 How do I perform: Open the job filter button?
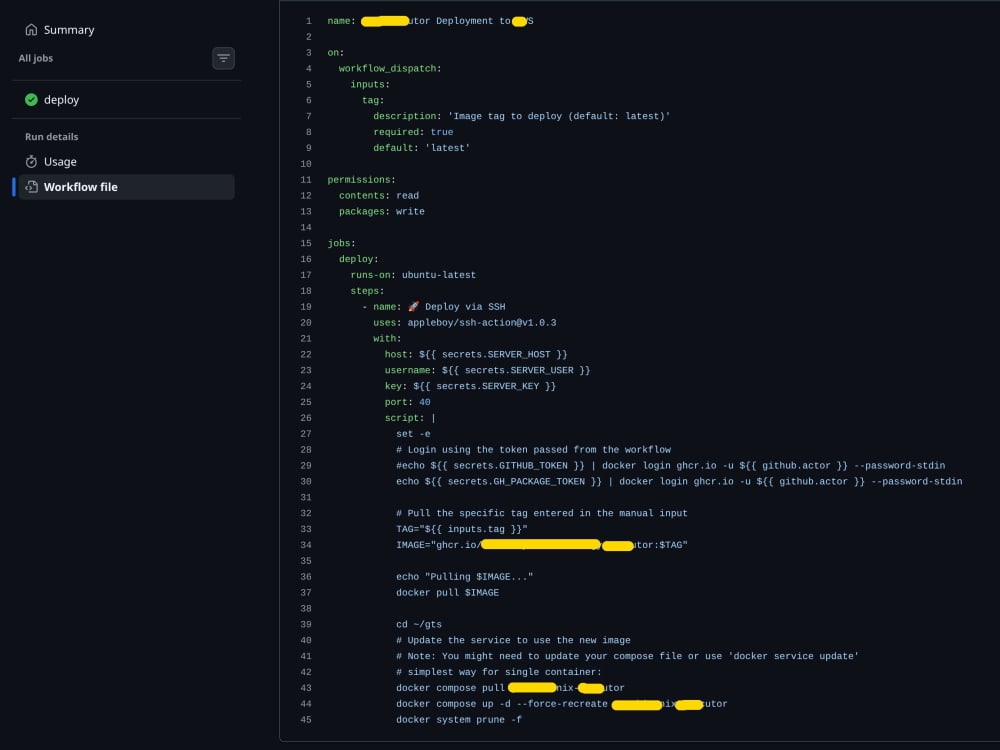[223, 59]
